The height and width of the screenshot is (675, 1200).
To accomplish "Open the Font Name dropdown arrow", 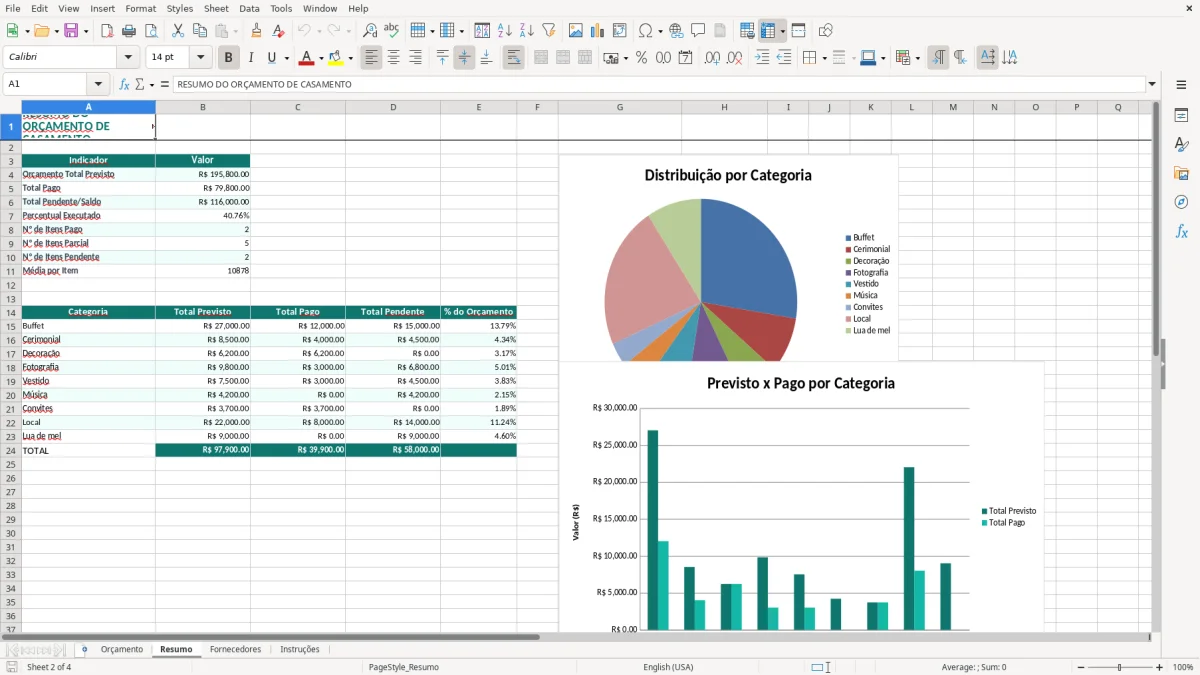I will coord(128,58).
